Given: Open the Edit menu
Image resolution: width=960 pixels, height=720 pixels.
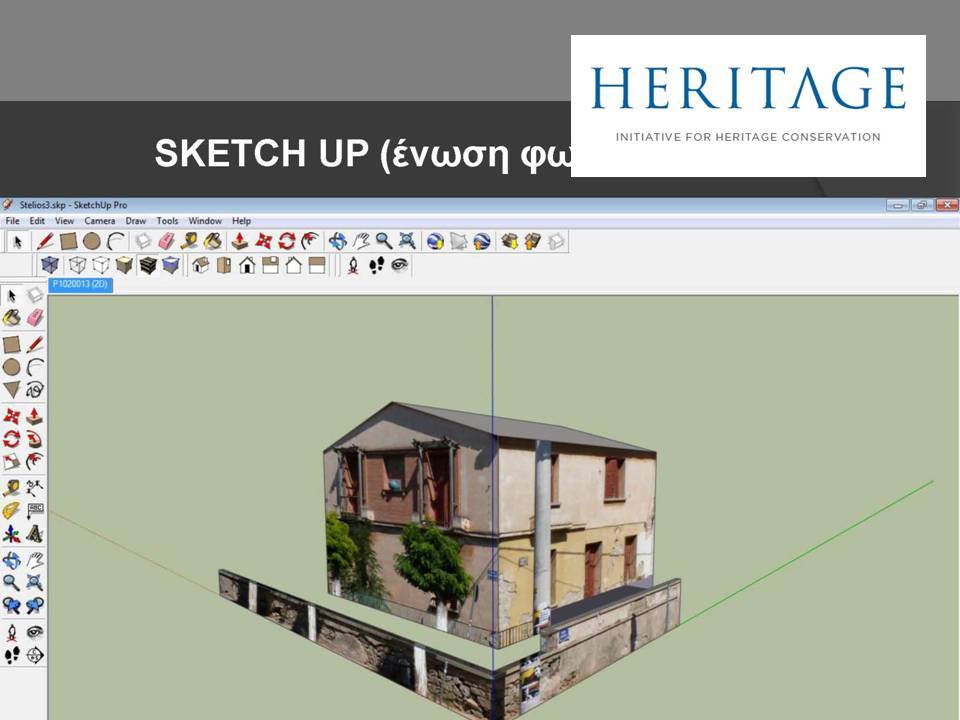Looking at the screenshot, I should pyautogui.click(x=37, y=221).
